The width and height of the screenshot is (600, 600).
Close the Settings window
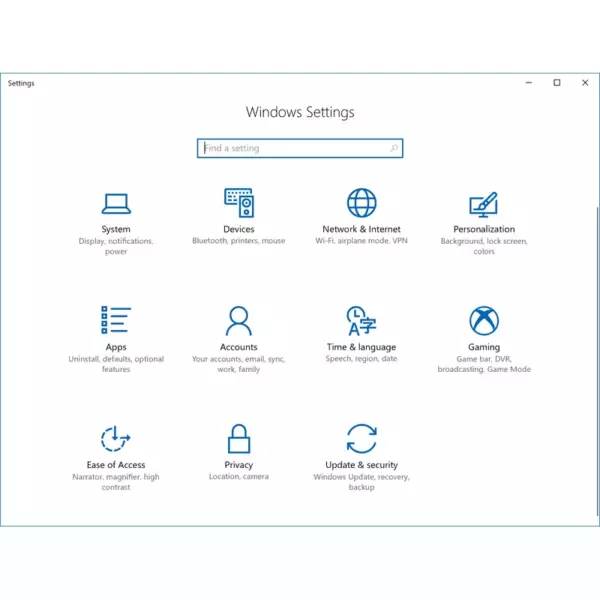[x=585, y=83]
